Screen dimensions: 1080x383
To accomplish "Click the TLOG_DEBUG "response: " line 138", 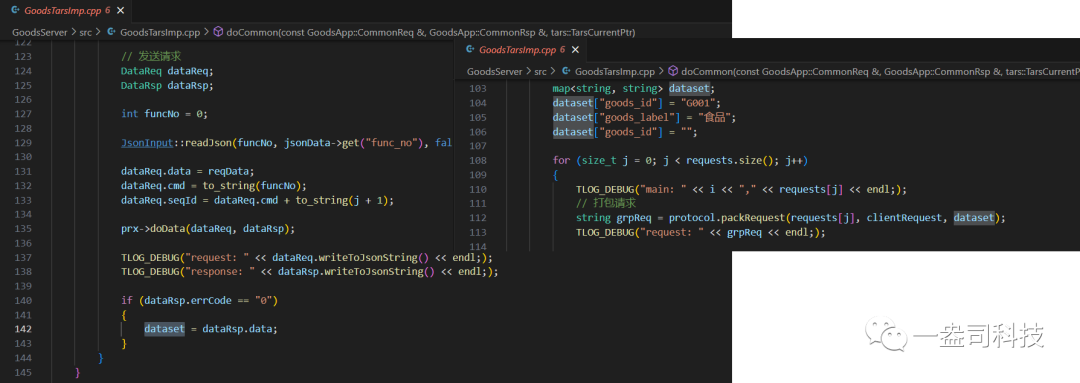I will pyautogui.click(x=309, y=271).
